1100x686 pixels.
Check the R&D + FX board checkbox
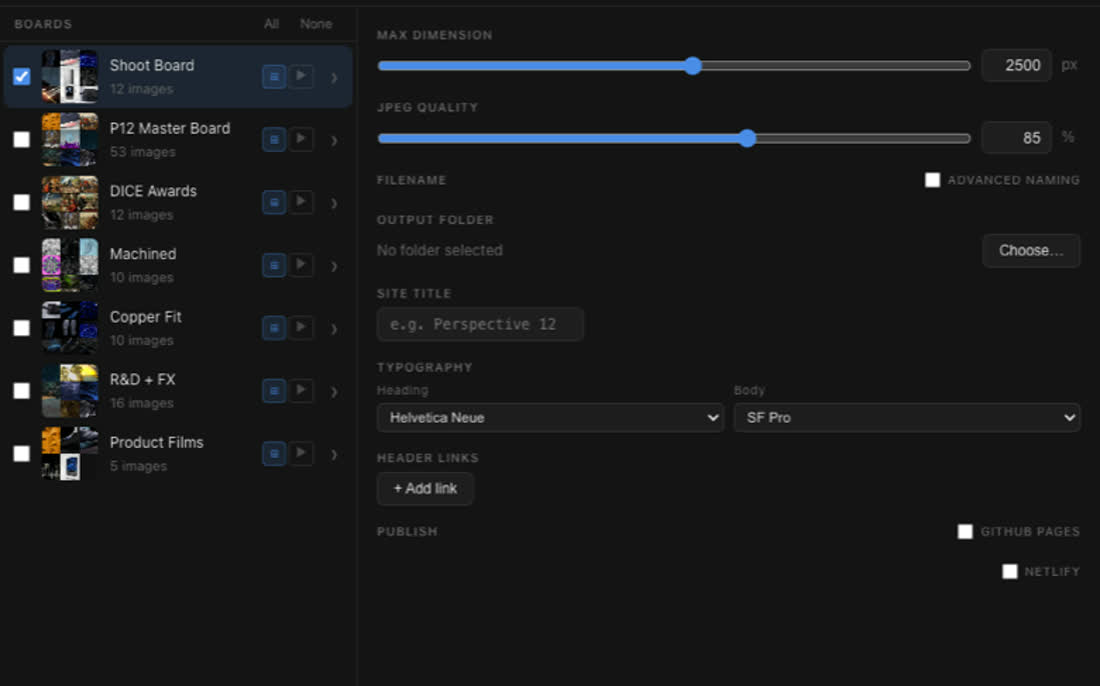[22, 391]
